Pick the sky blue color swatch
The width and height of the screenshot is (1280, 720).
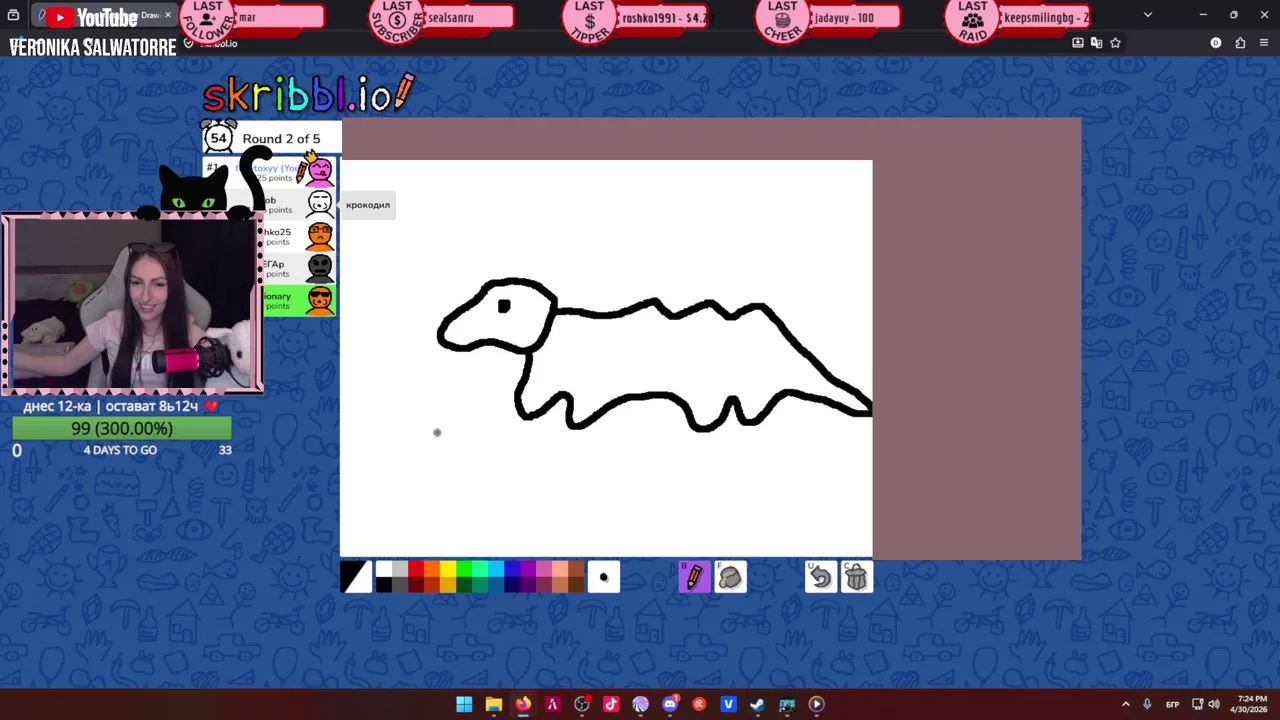point(496,569)
